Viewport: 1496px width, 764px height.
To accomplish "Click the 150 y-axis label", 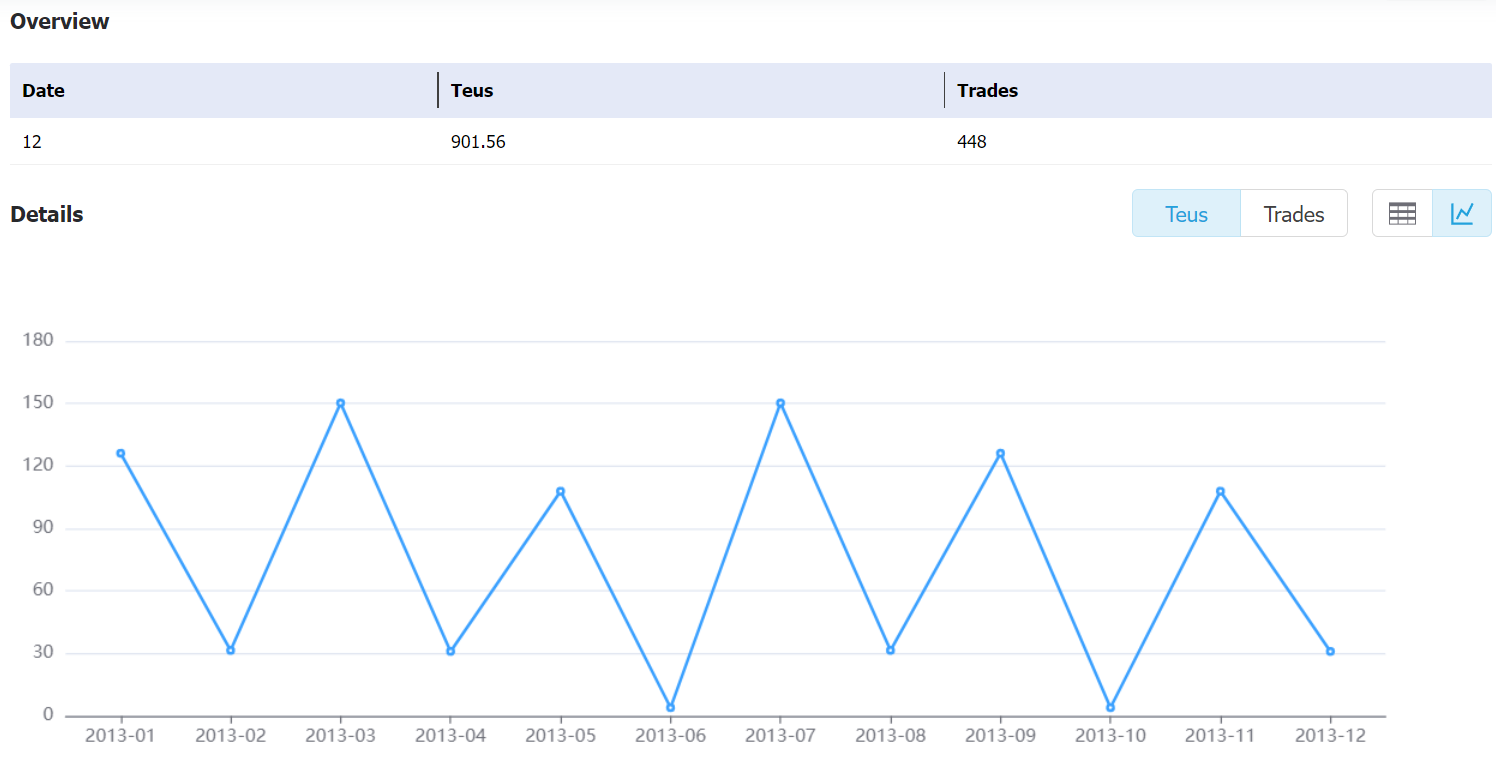I will click(38, 403).
